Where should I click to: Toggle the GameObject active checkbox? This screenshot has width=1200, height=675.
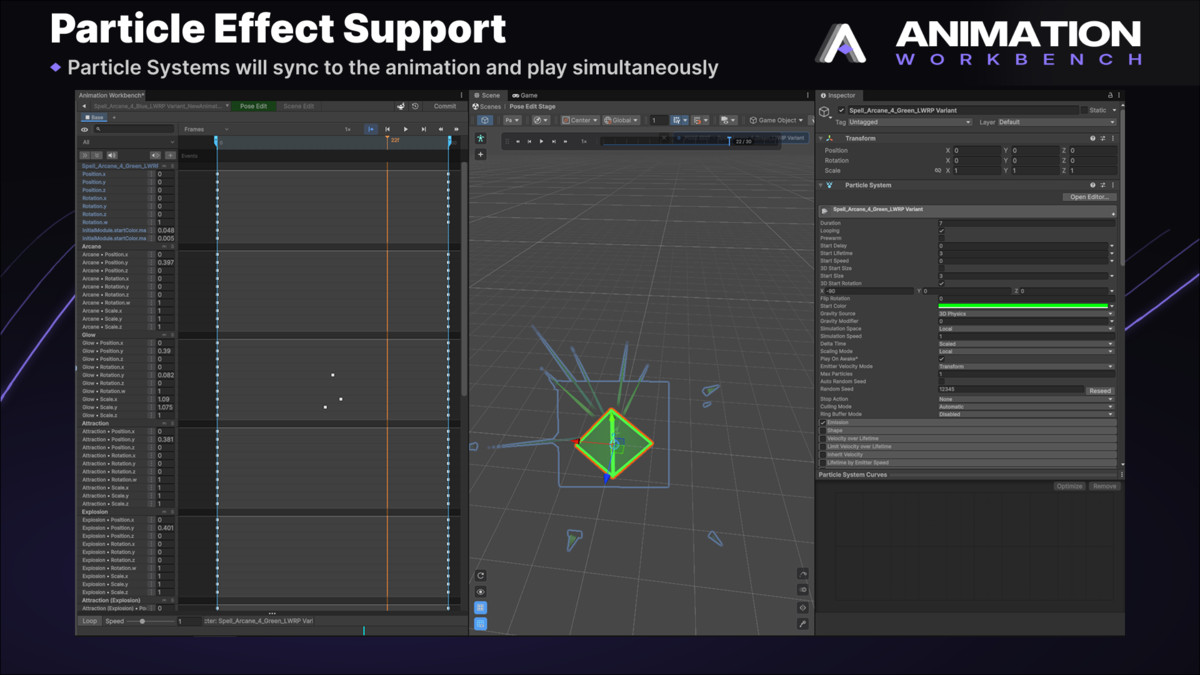point(841,110)
